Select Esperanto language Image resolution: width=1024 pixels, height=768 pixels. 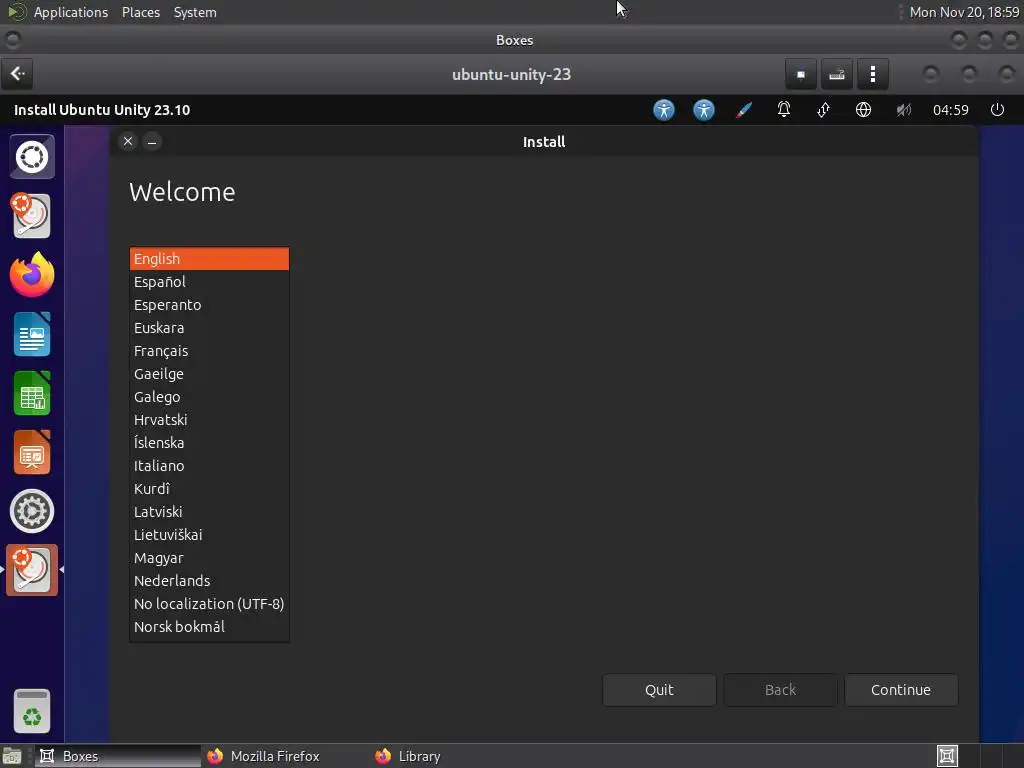pos(209,304)
